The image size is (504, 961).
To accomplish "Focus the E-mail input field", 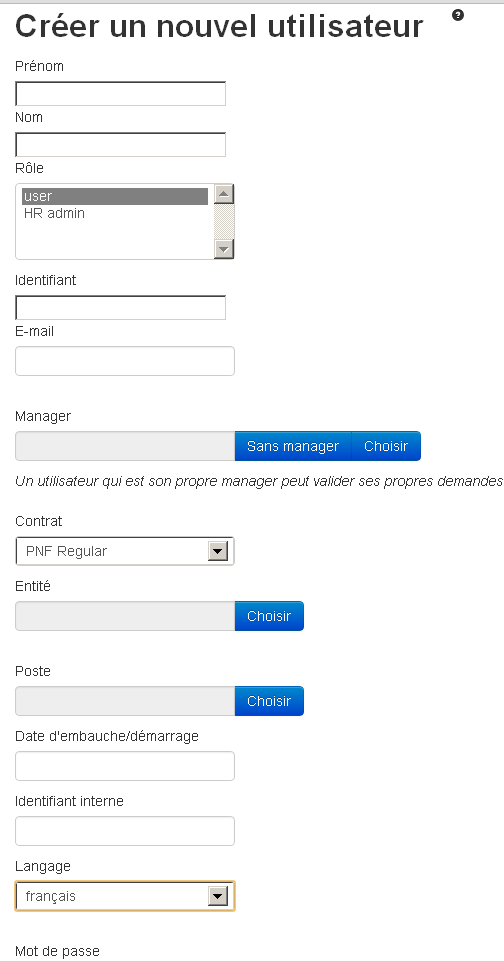I will pyautogui.click(x=125, y=361).
